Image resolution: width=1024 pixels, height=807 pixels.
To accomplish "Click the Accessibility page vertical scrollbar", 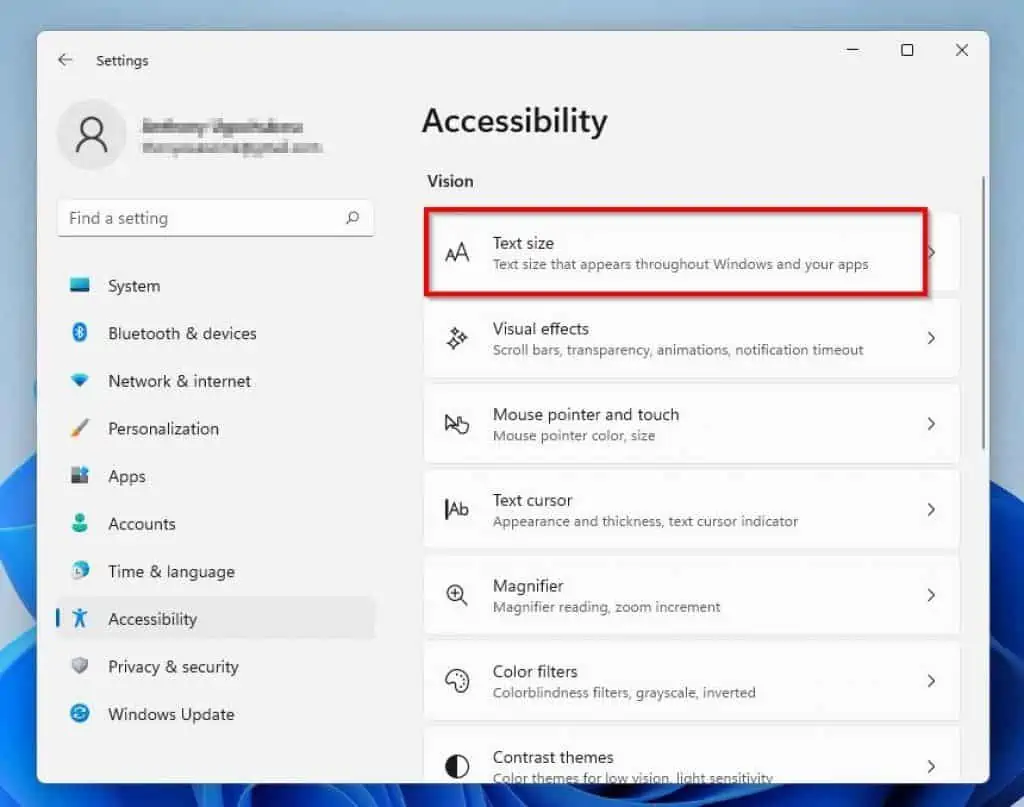I will 983,312.
